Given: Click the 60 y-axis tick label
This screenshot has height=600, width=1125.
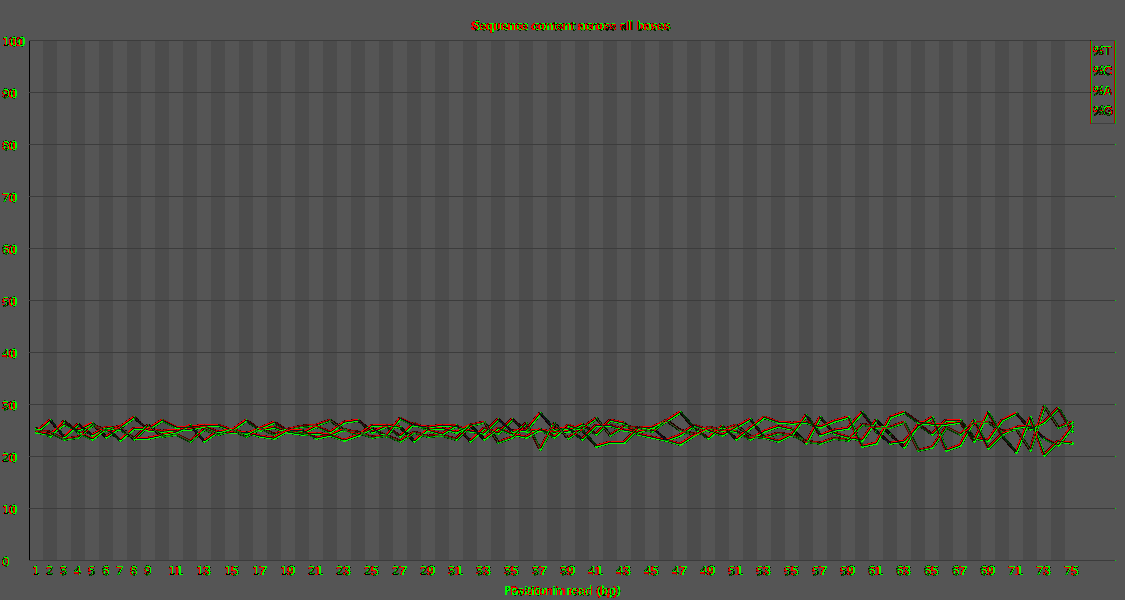Looking at the screenshot, I should (x=9, y=249).
